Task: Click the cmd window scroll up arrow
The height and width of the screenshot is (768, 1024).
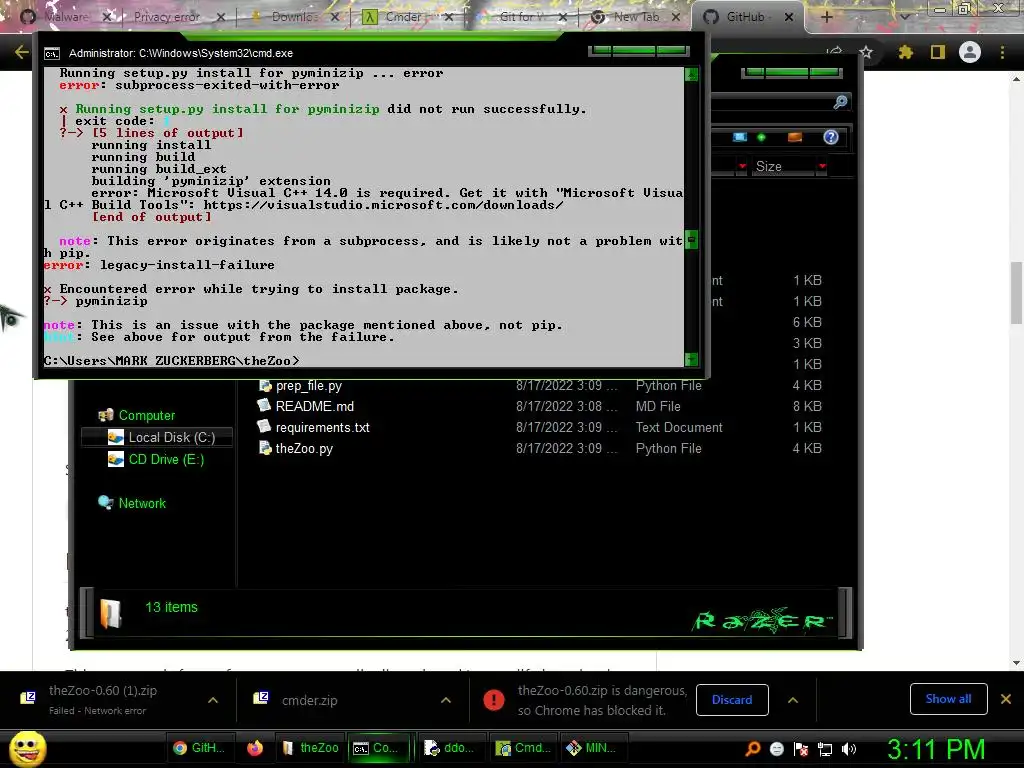Action: (691, 74)
